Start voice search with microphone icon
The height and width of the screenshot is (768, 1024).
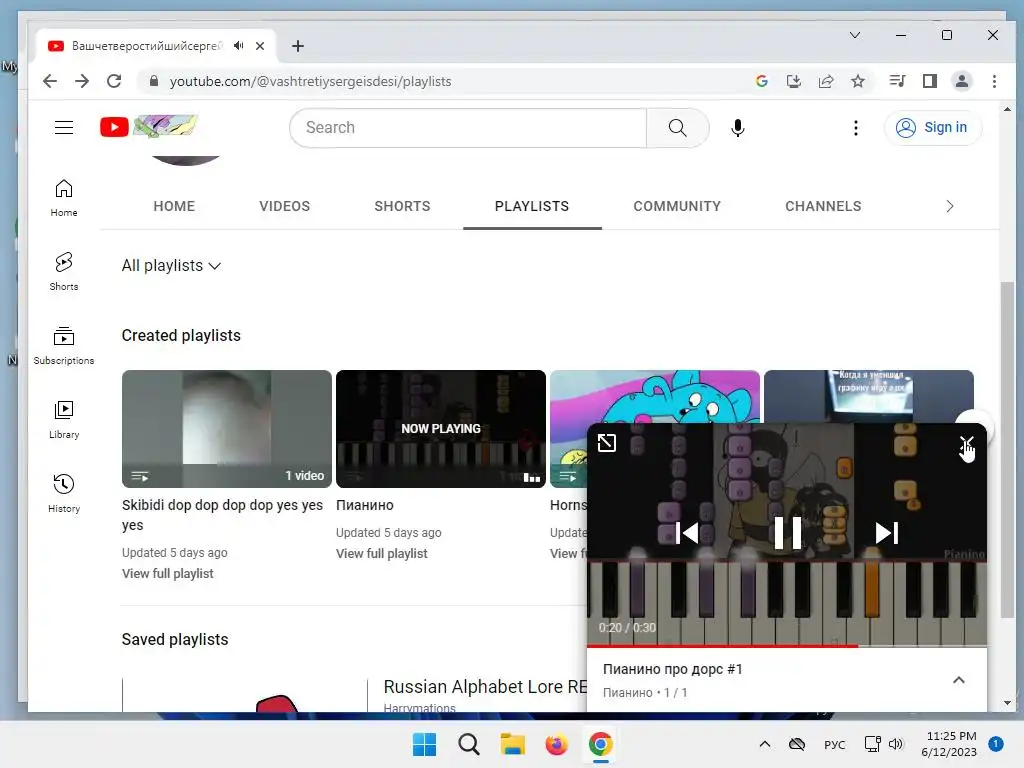pos(737,128)
